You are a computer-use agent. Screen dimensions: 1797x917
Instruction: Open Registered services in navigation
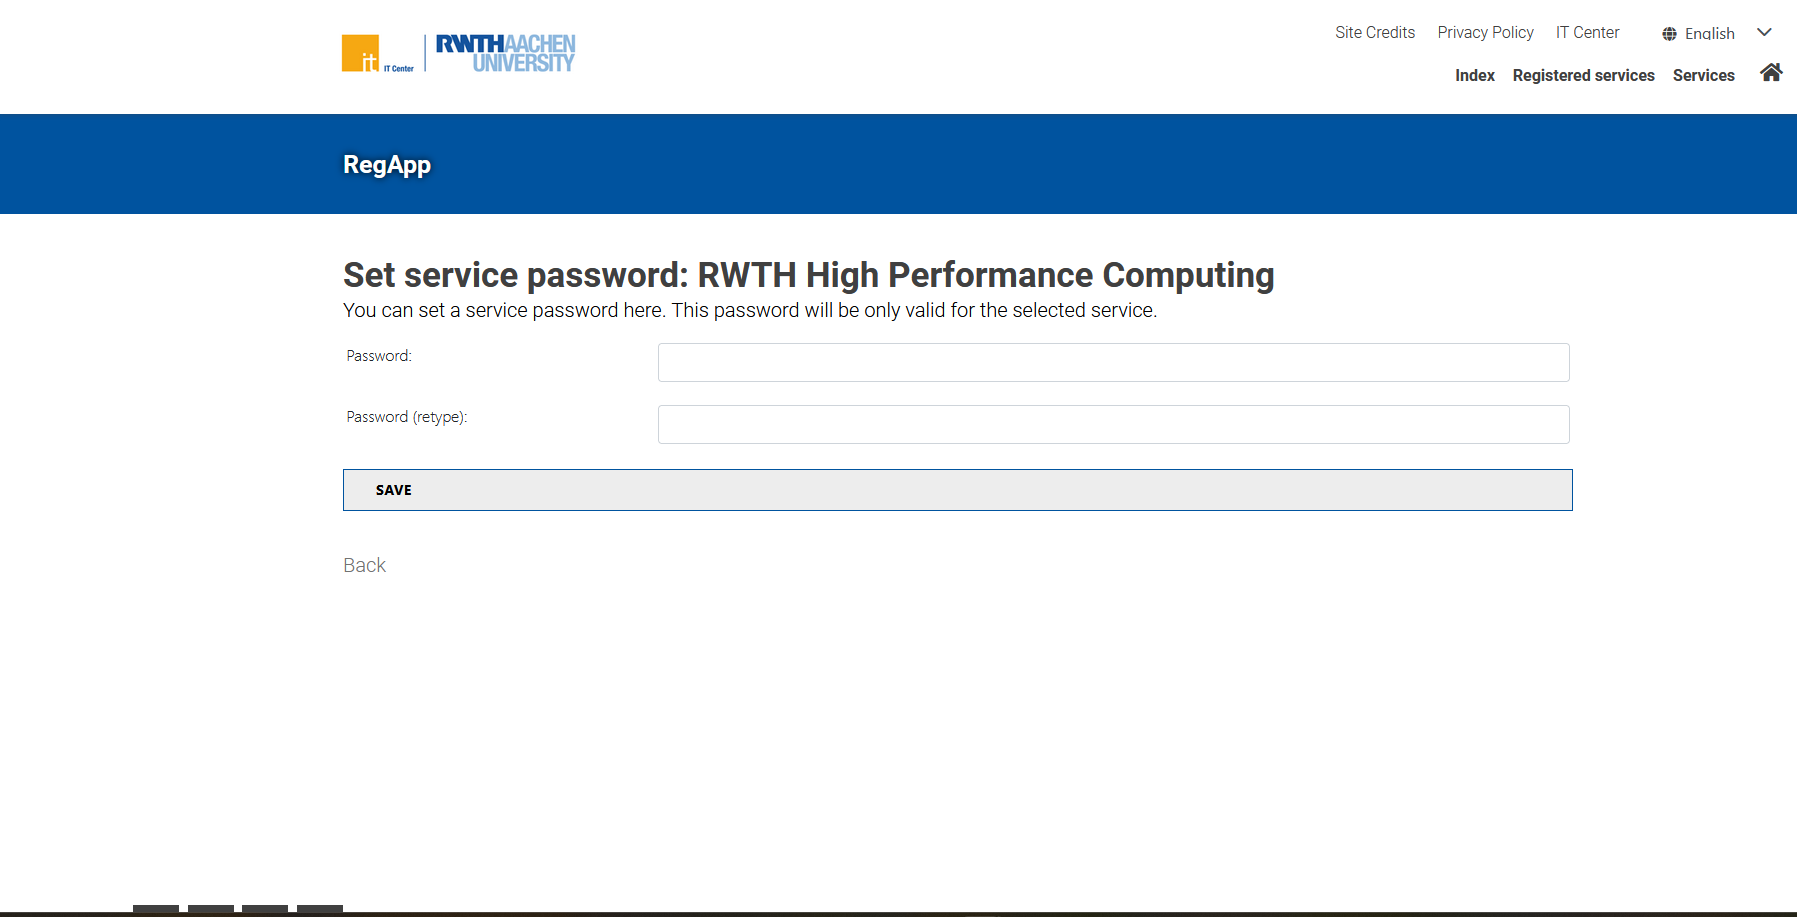click(1583, 76)
